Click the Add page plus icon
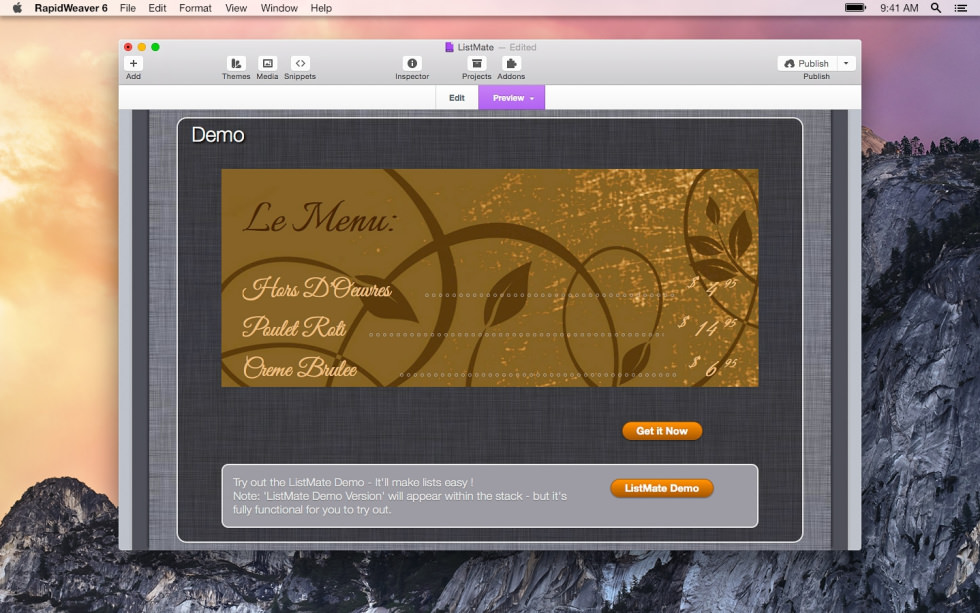Viewport: 980px width, 613px height. tap(133, 63)
